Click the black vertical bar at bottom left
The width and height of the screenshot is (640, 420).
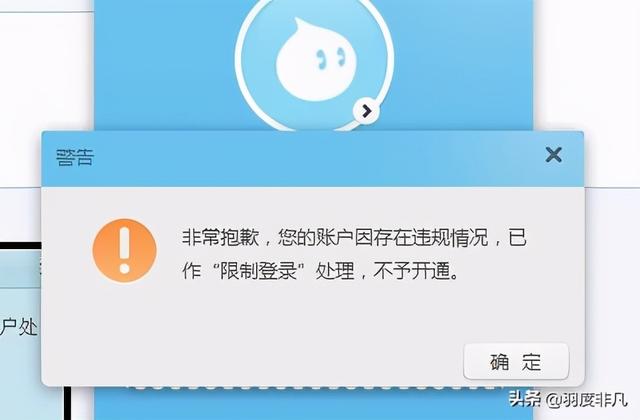coord(67,403)
